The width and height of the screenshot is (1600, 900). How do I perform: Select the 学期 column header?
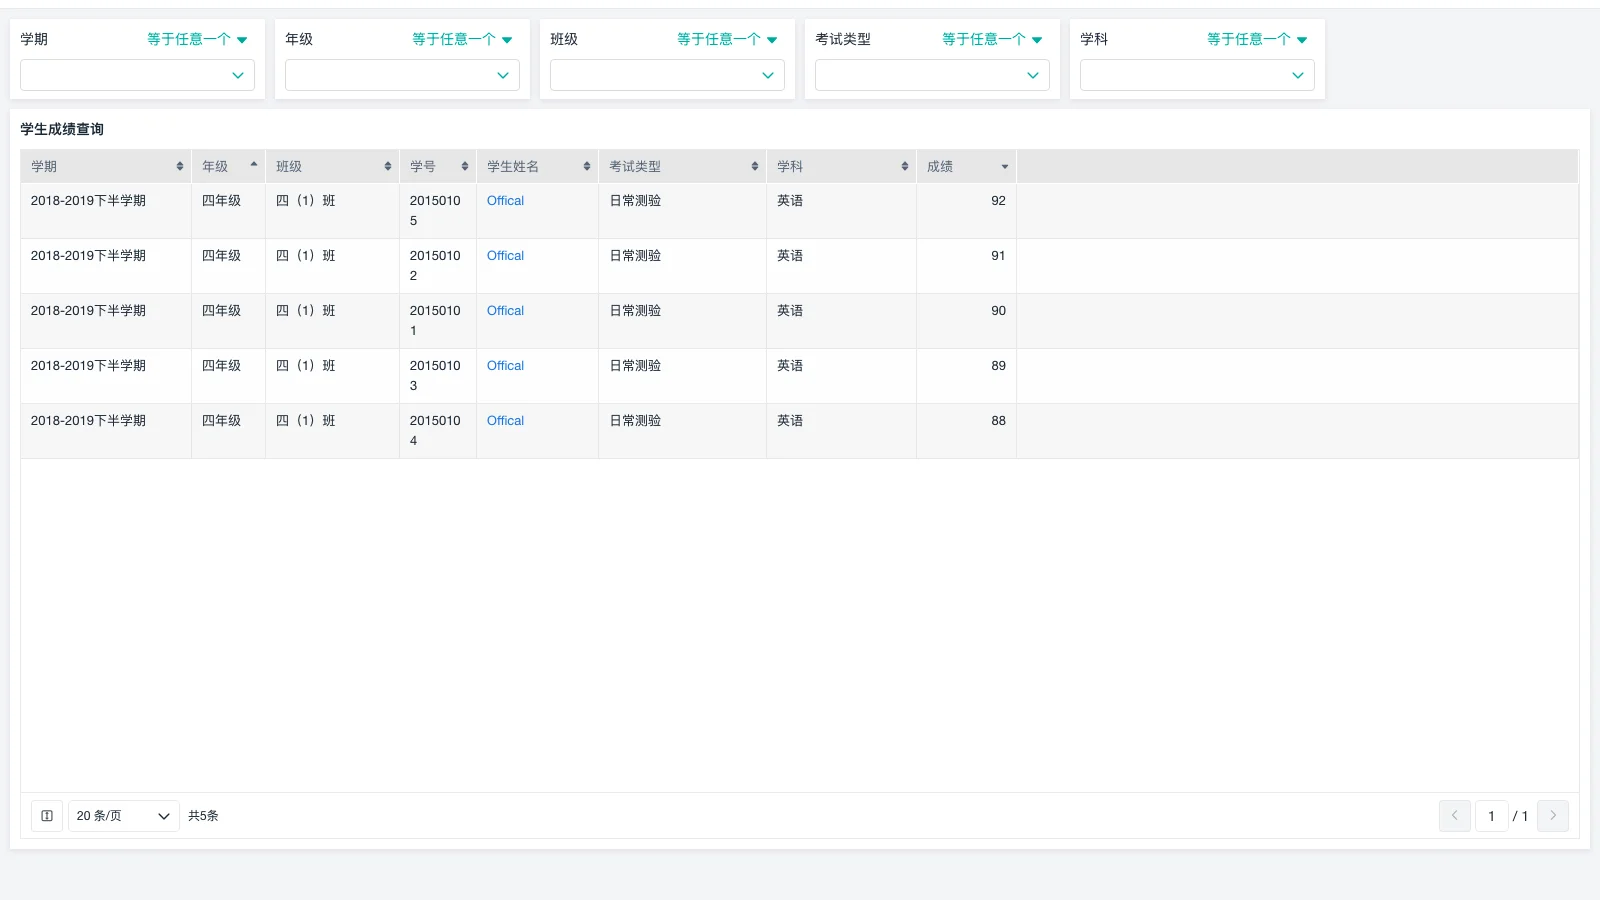[44, 166]
